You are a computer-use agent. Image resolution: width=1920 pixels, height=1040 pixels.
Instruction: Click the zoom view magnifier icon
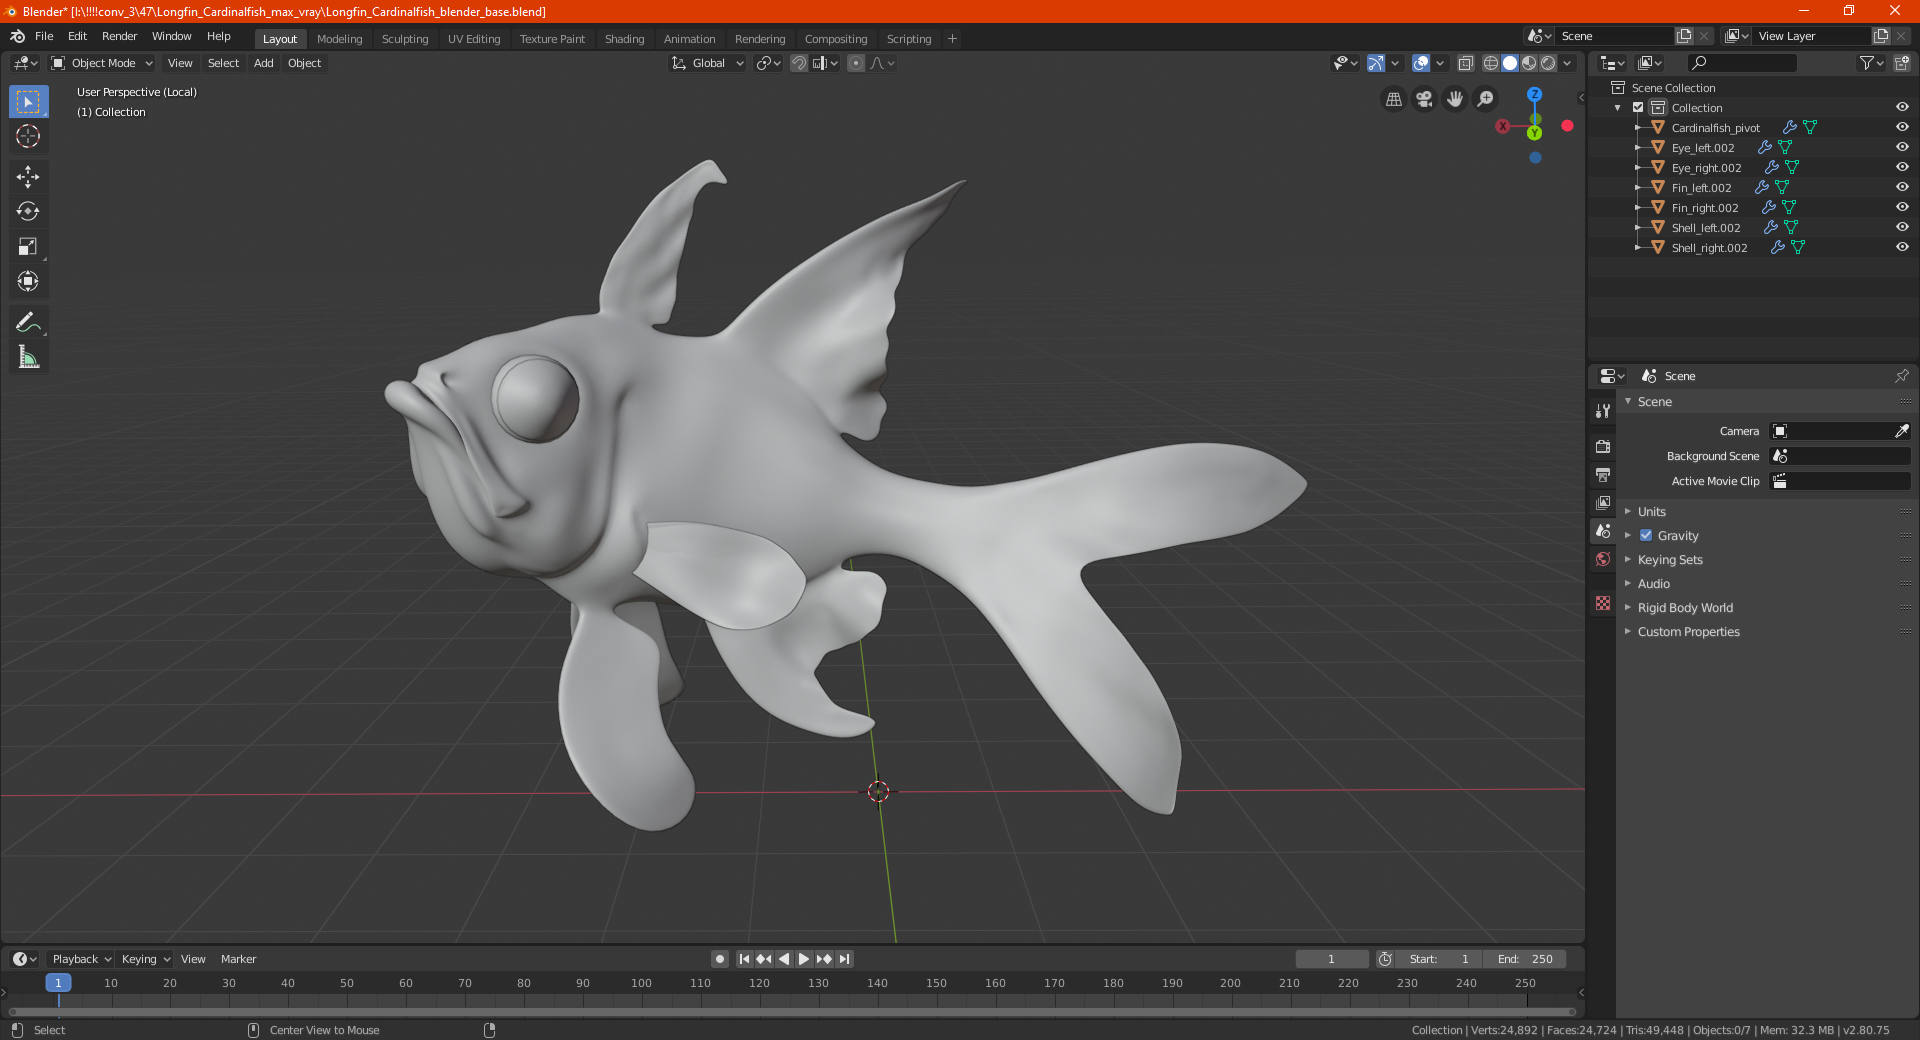[x=1486, y=99]
